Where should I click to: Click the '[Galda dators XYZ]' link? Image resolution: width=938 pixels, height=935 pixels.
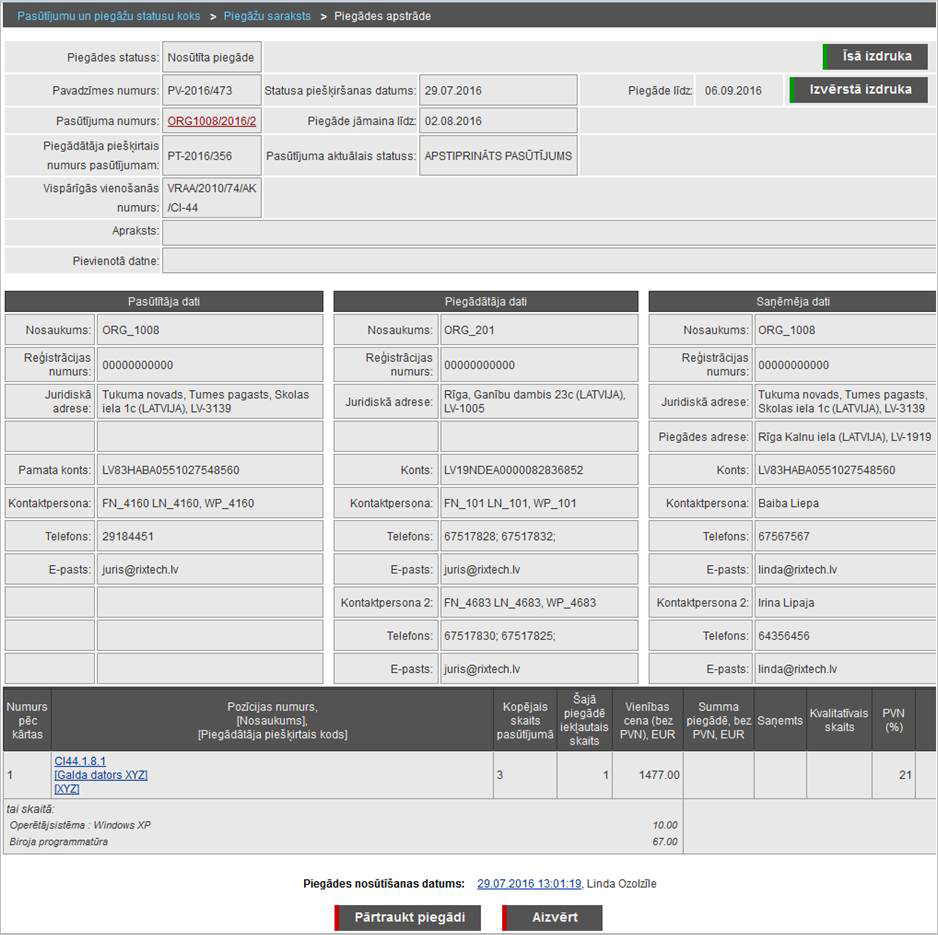[100, 775]
